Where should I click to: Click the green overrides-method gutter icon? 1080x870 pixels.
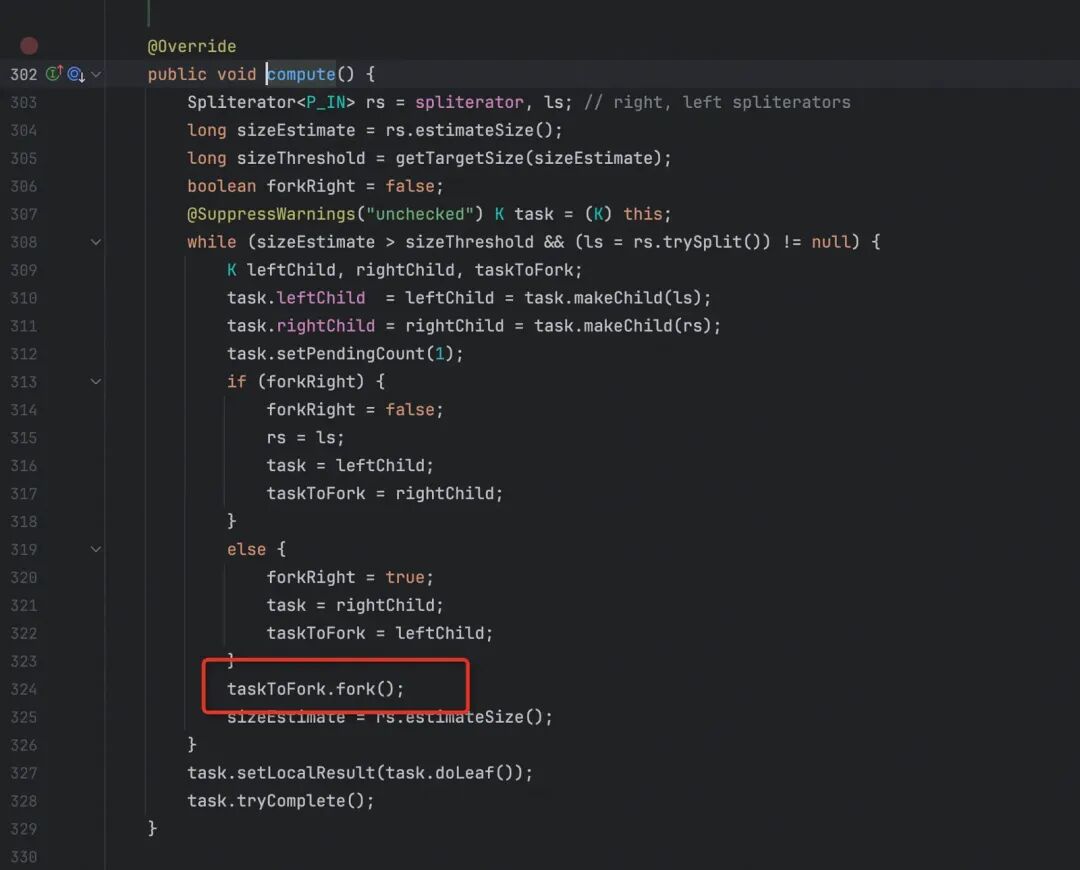54,73
